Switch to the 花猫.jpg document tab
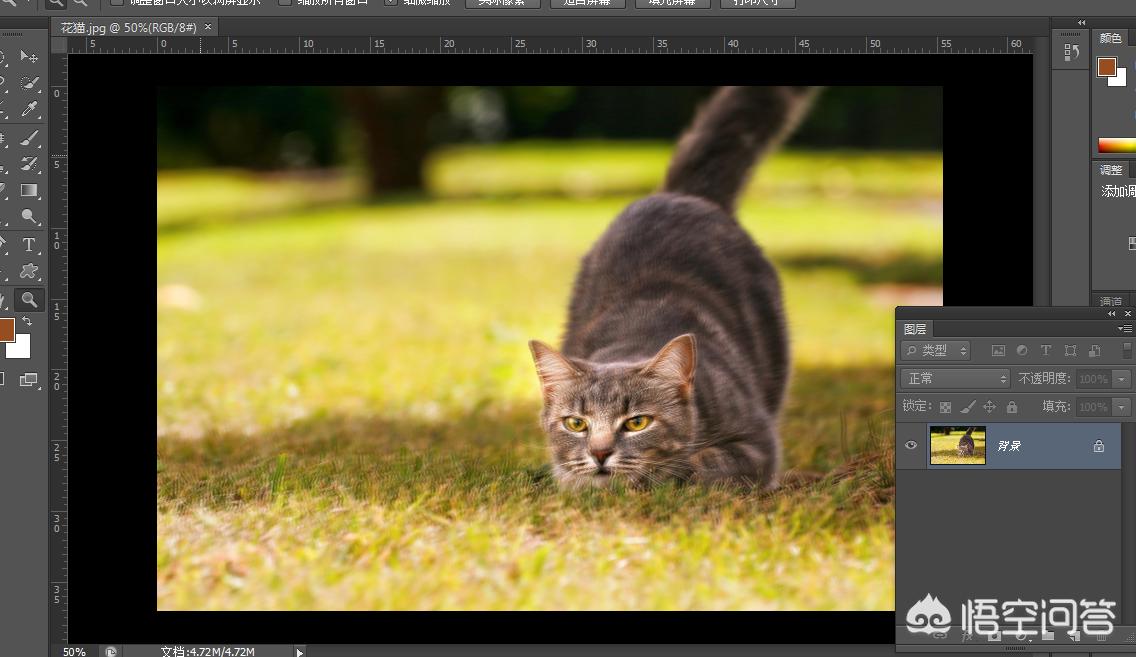Viewport: 1136px width, 657px height. pos(129,27)
